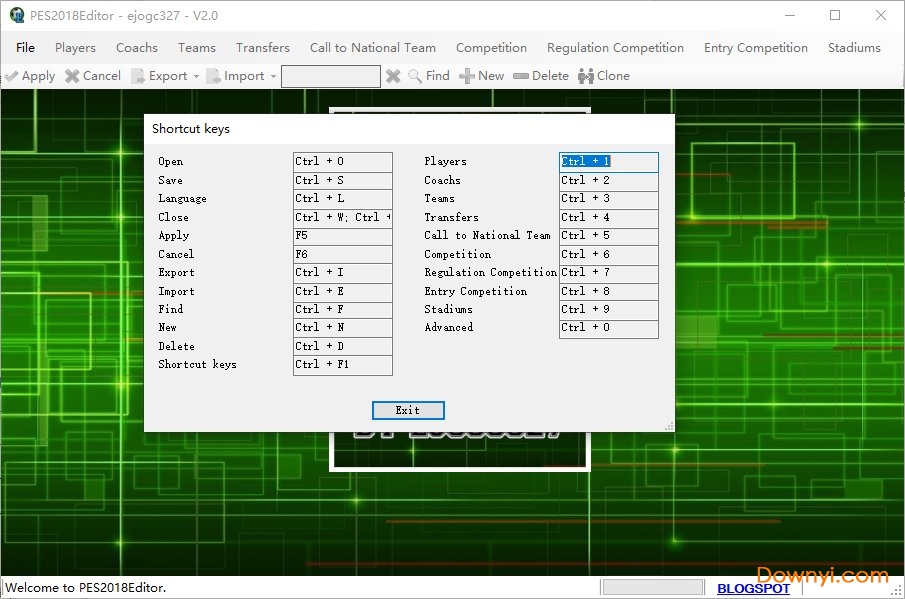This screenshot has width=905, height=599.
Task: Click the Find magnifier icon
Action: [x=415, y=76]
